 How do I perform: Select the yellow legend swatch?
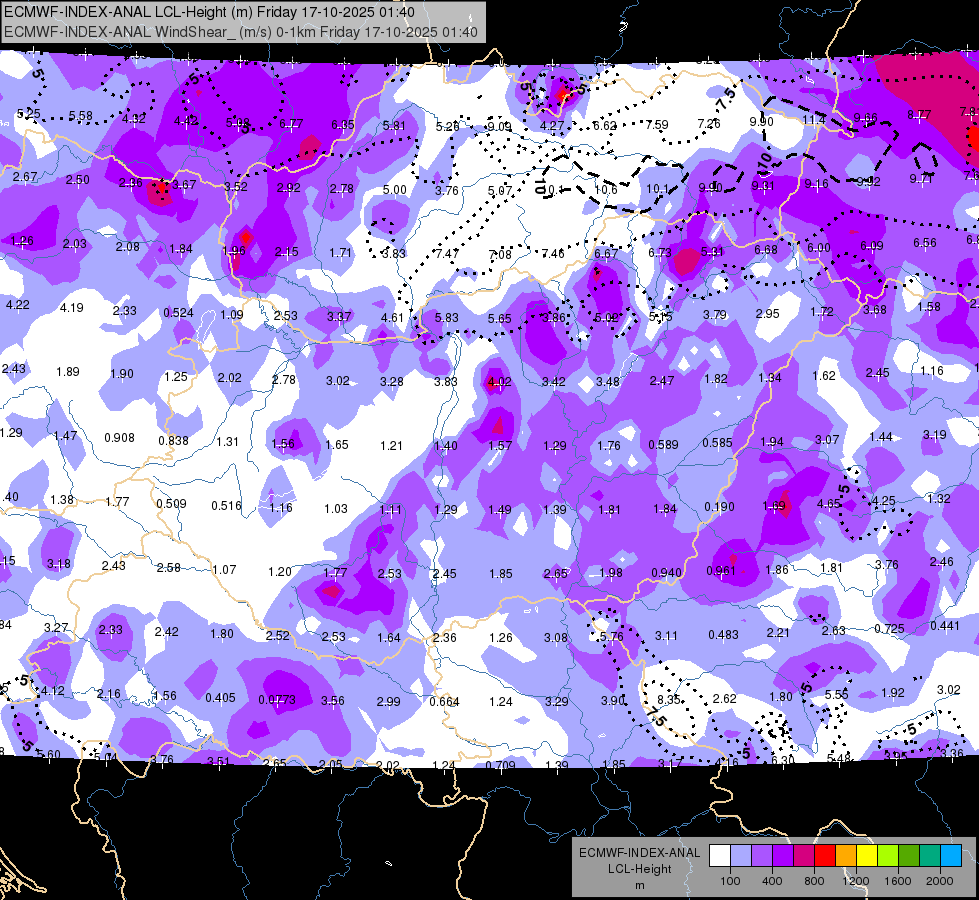coord(867,855)
